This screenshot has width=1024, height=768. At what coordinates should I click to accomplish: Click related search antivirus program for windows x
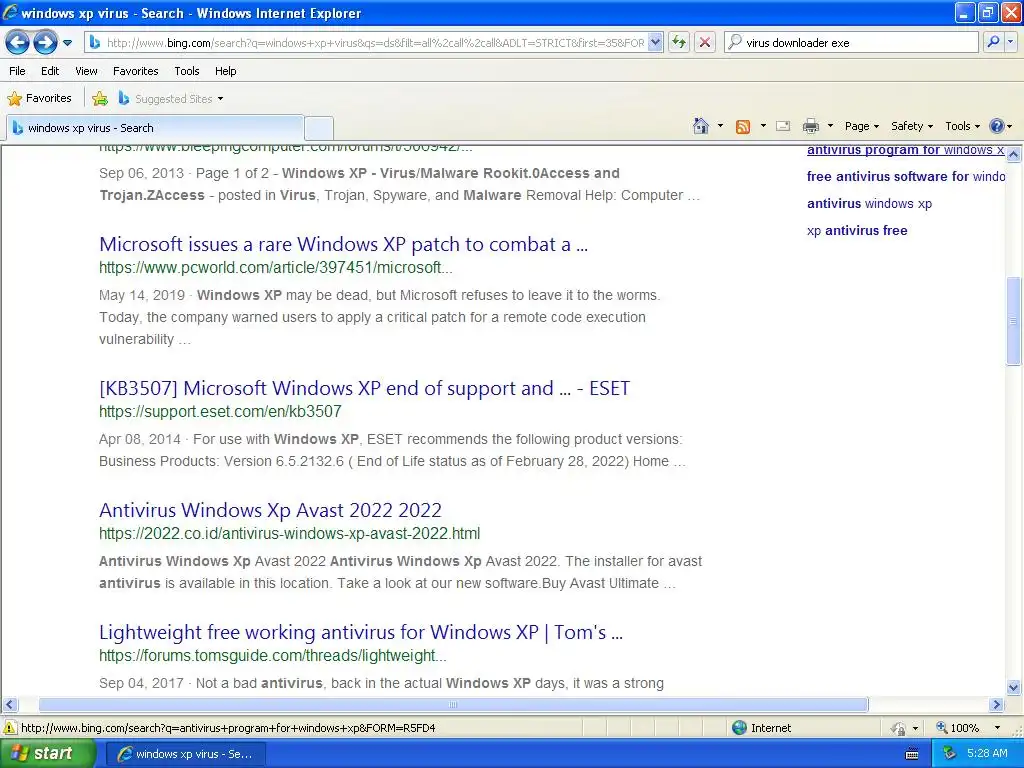pos(905,150)
